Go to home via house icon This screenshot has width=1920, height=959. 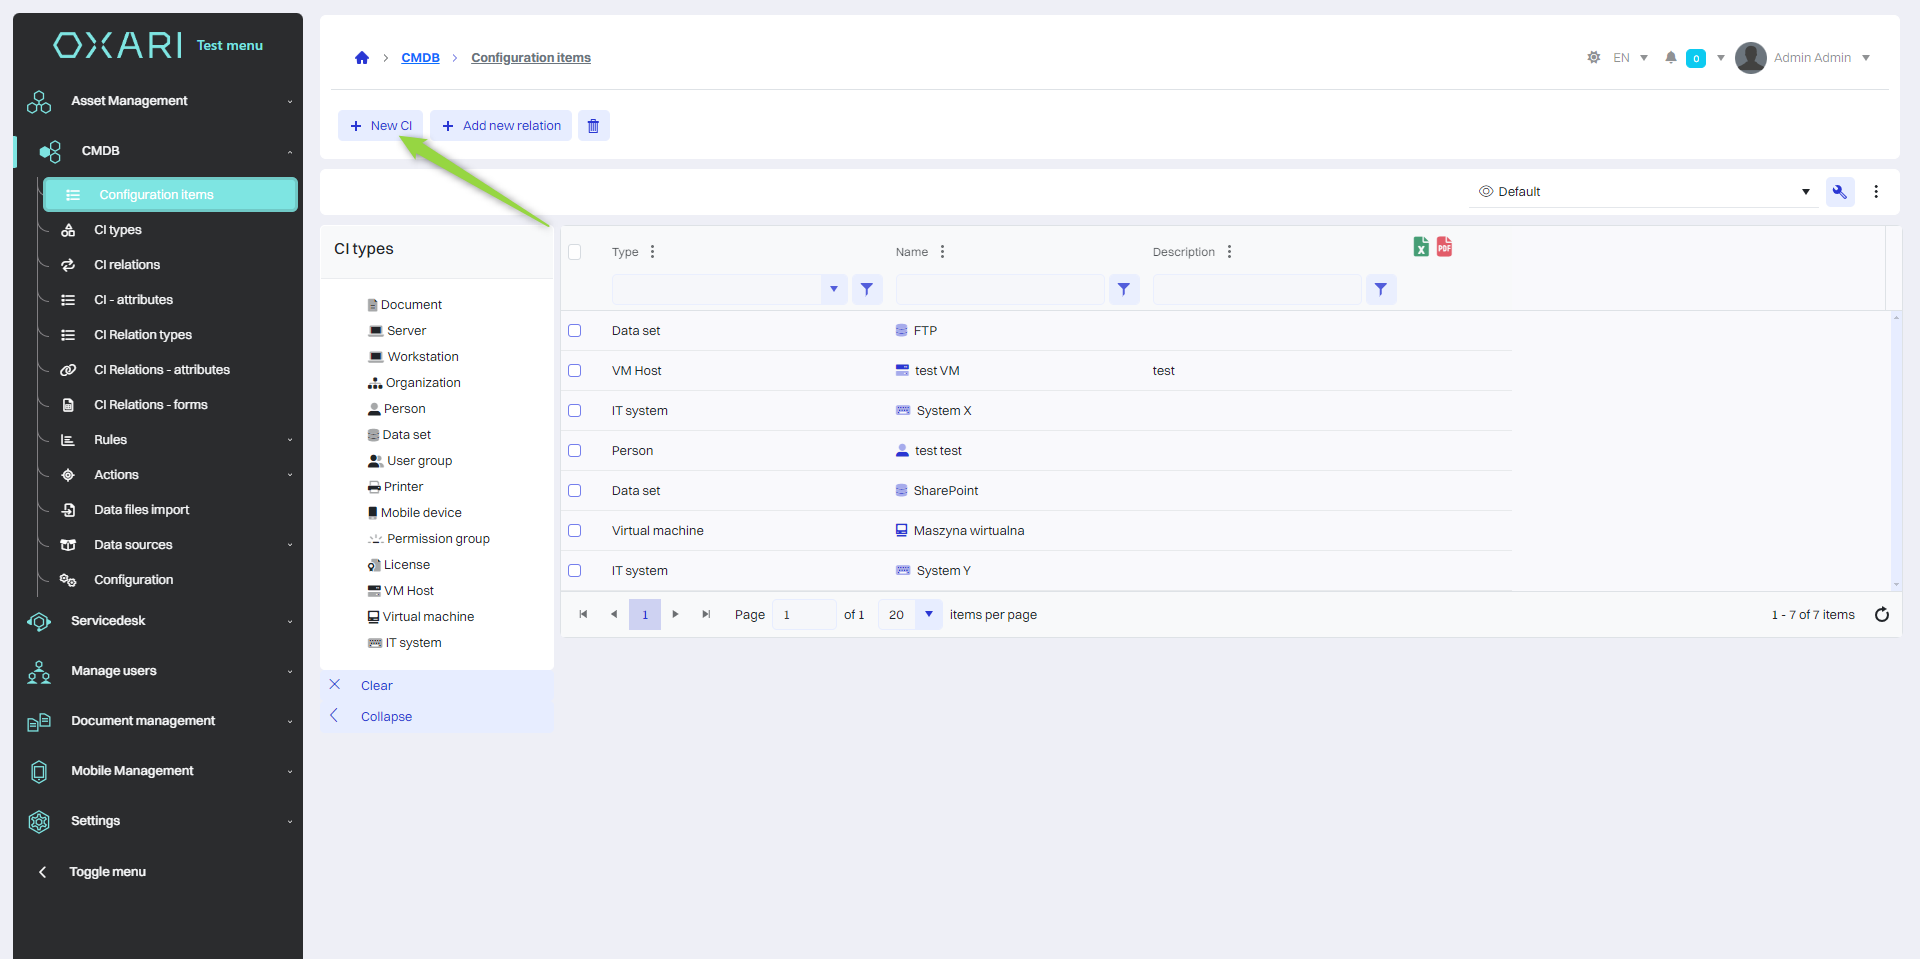click(362, 58)
